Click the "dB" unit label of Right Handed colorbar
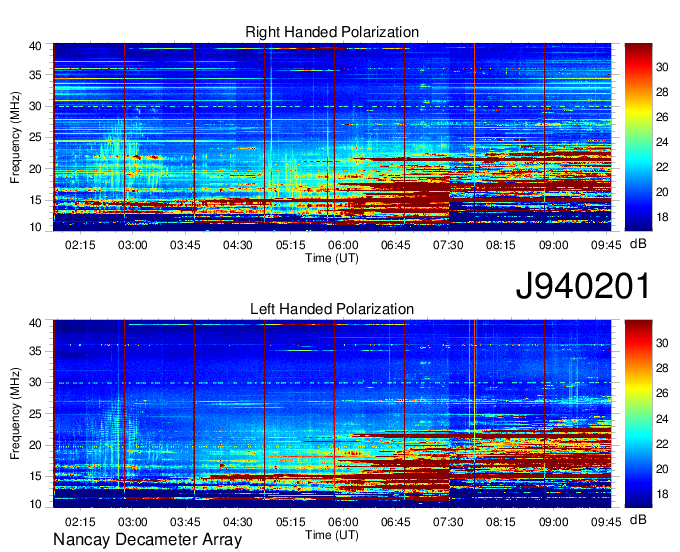This screenshot has width=680, height=552. (638, 244)
